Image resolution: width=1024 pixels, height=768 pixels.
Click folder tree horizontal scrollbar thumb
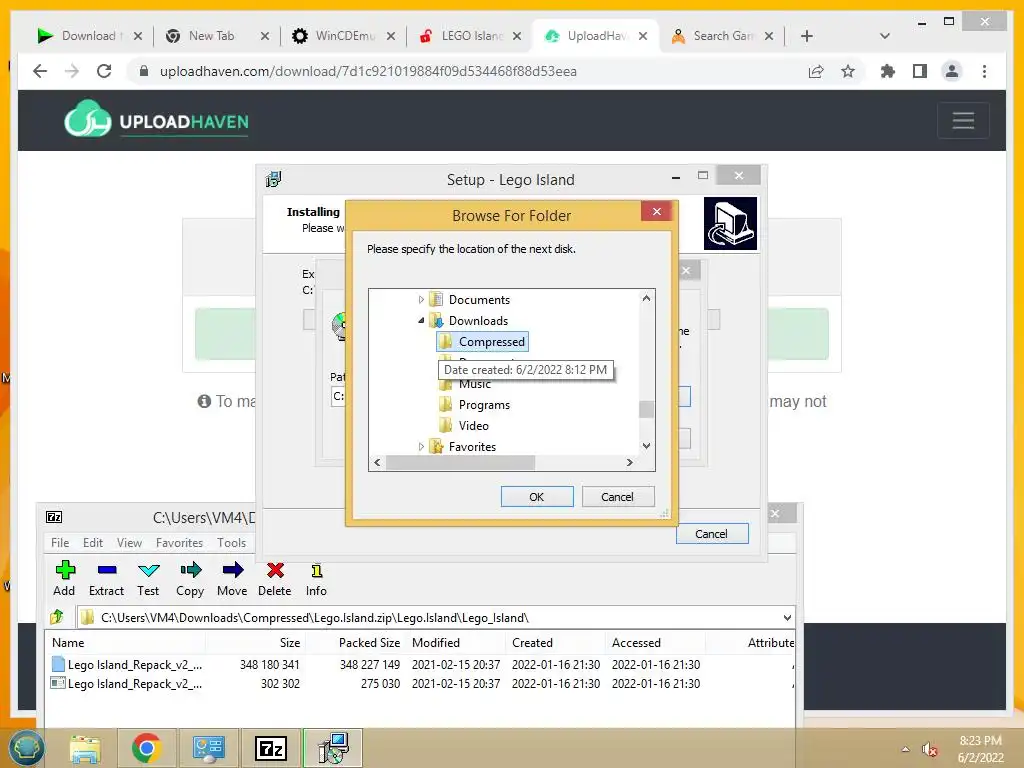[460, 462]
